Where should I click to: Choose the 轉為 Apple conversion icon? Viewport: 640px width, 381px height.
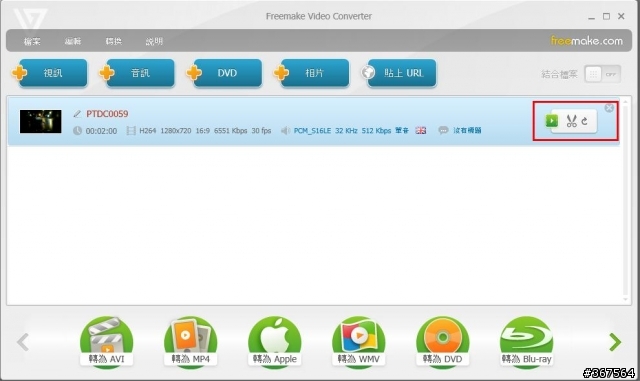point(274,342)
